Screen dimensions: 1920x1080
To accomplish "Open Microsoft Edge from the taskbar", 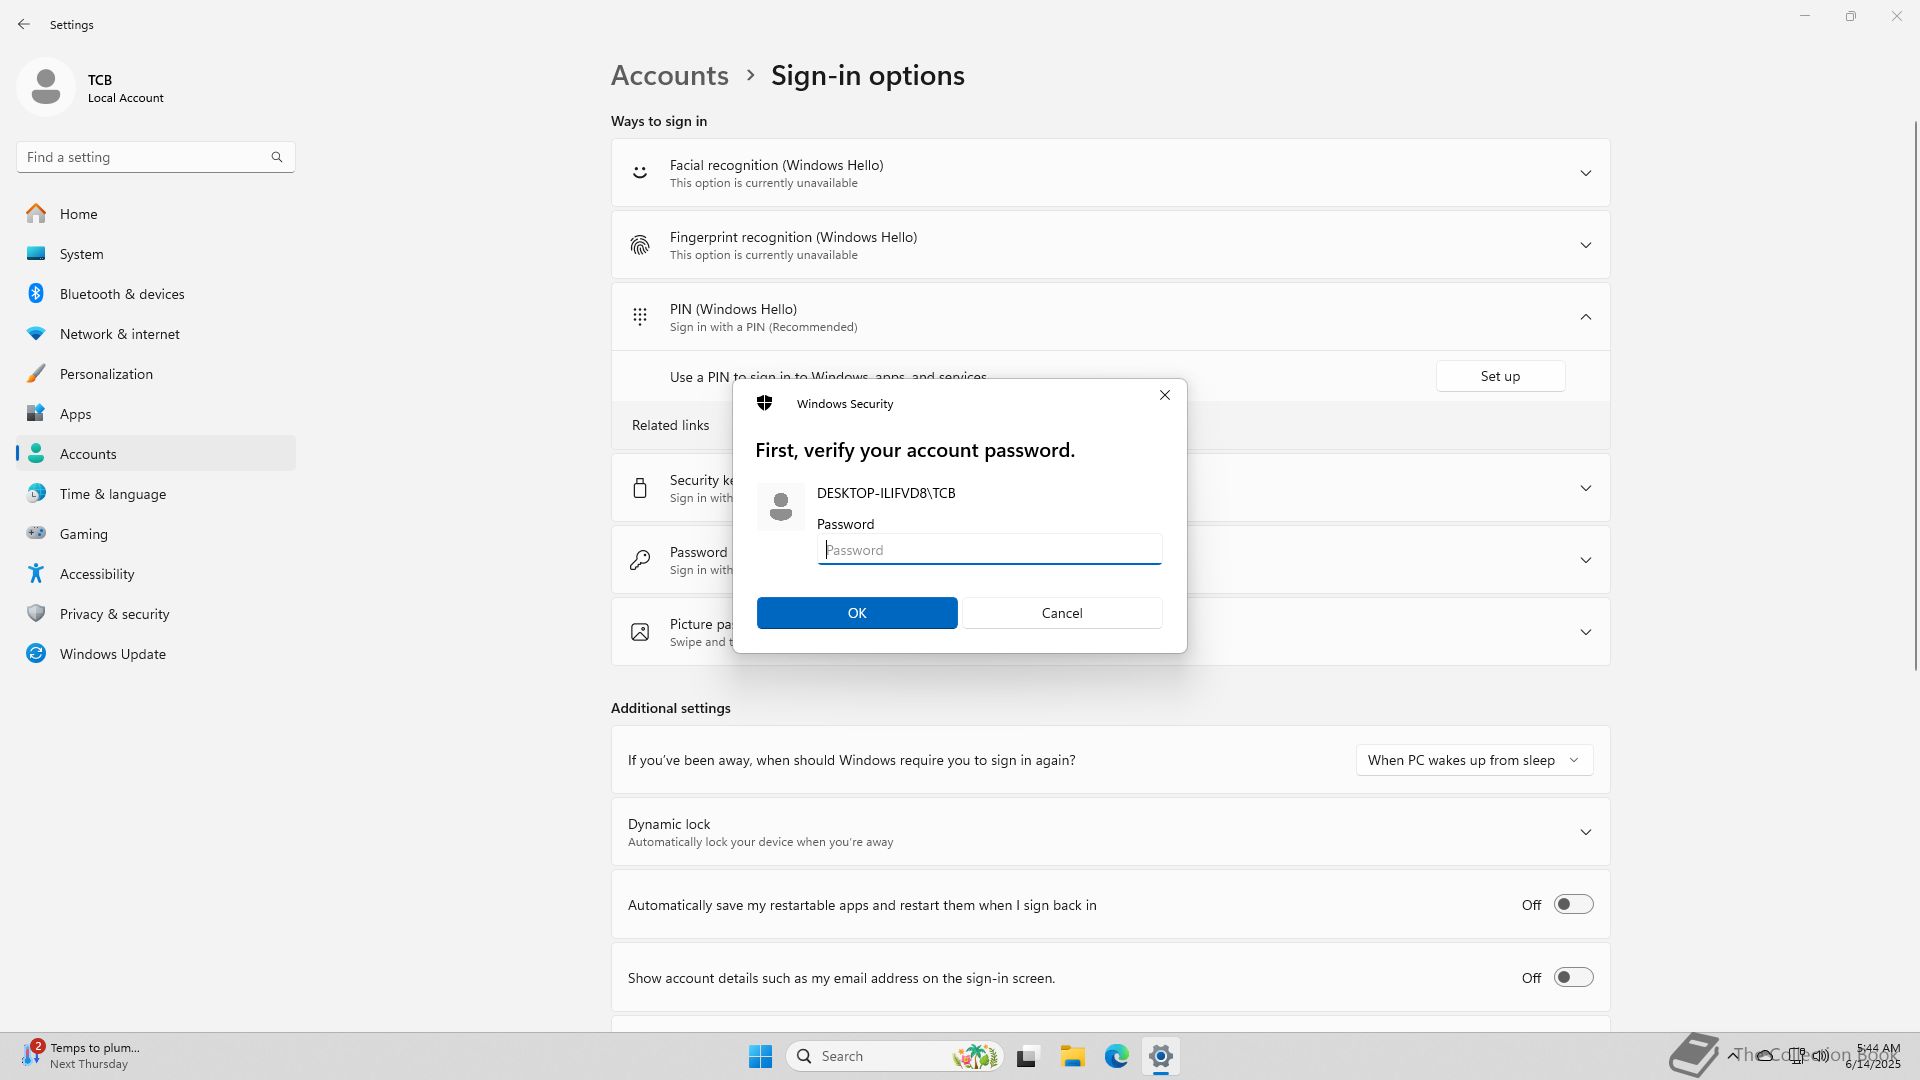I will (x=1116, y=1056).
